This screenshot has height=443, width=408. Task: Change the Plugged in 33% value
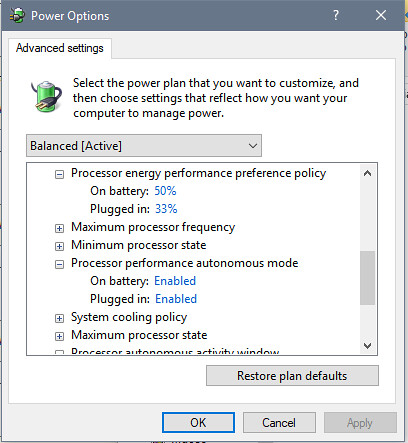[166, 209]
